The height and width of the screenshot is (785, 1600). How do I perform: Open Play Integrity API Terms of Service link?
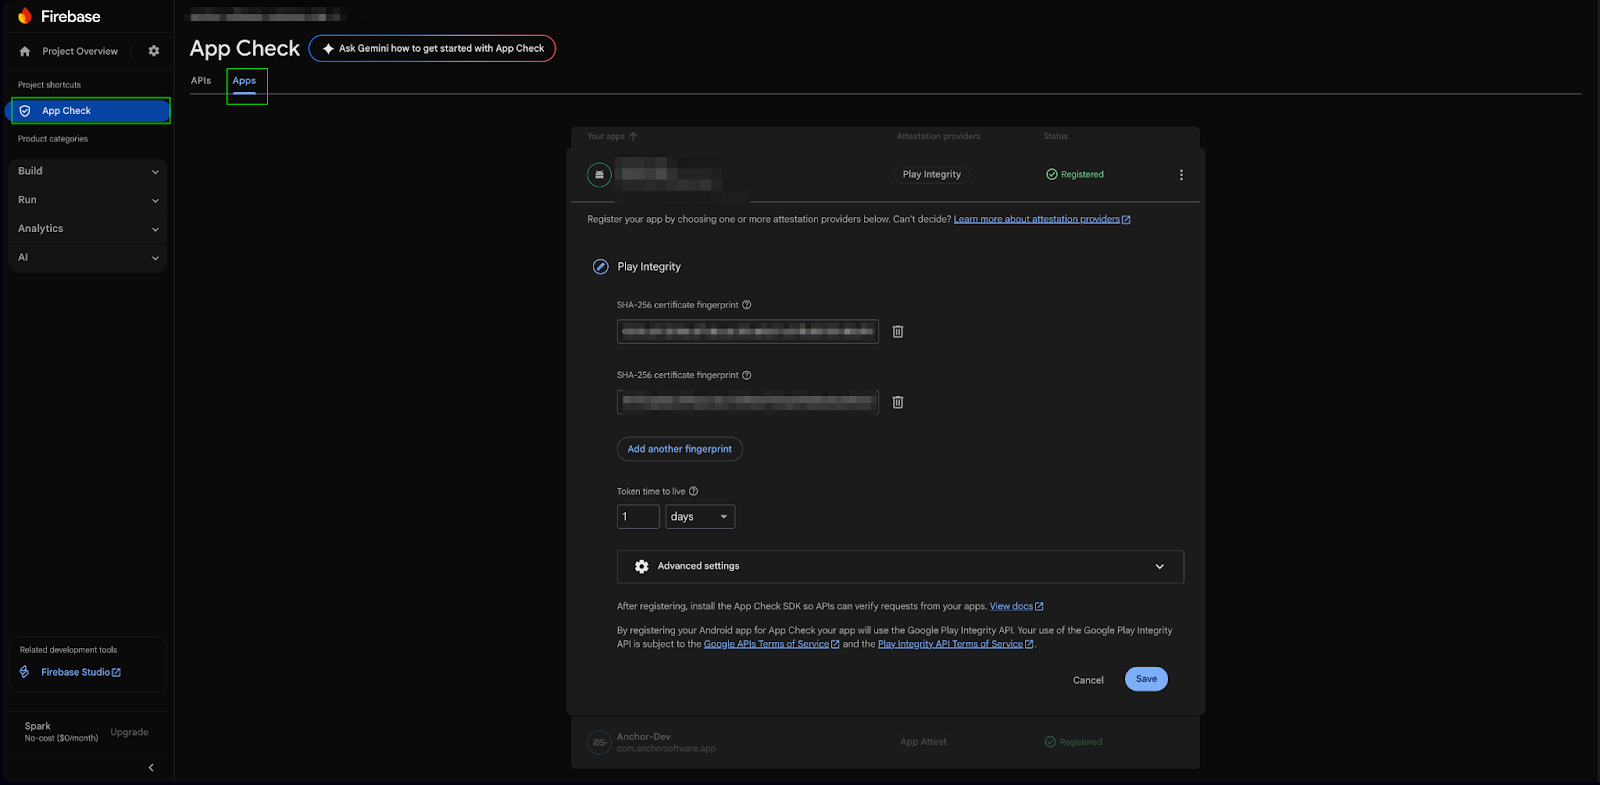click(955, 644)
